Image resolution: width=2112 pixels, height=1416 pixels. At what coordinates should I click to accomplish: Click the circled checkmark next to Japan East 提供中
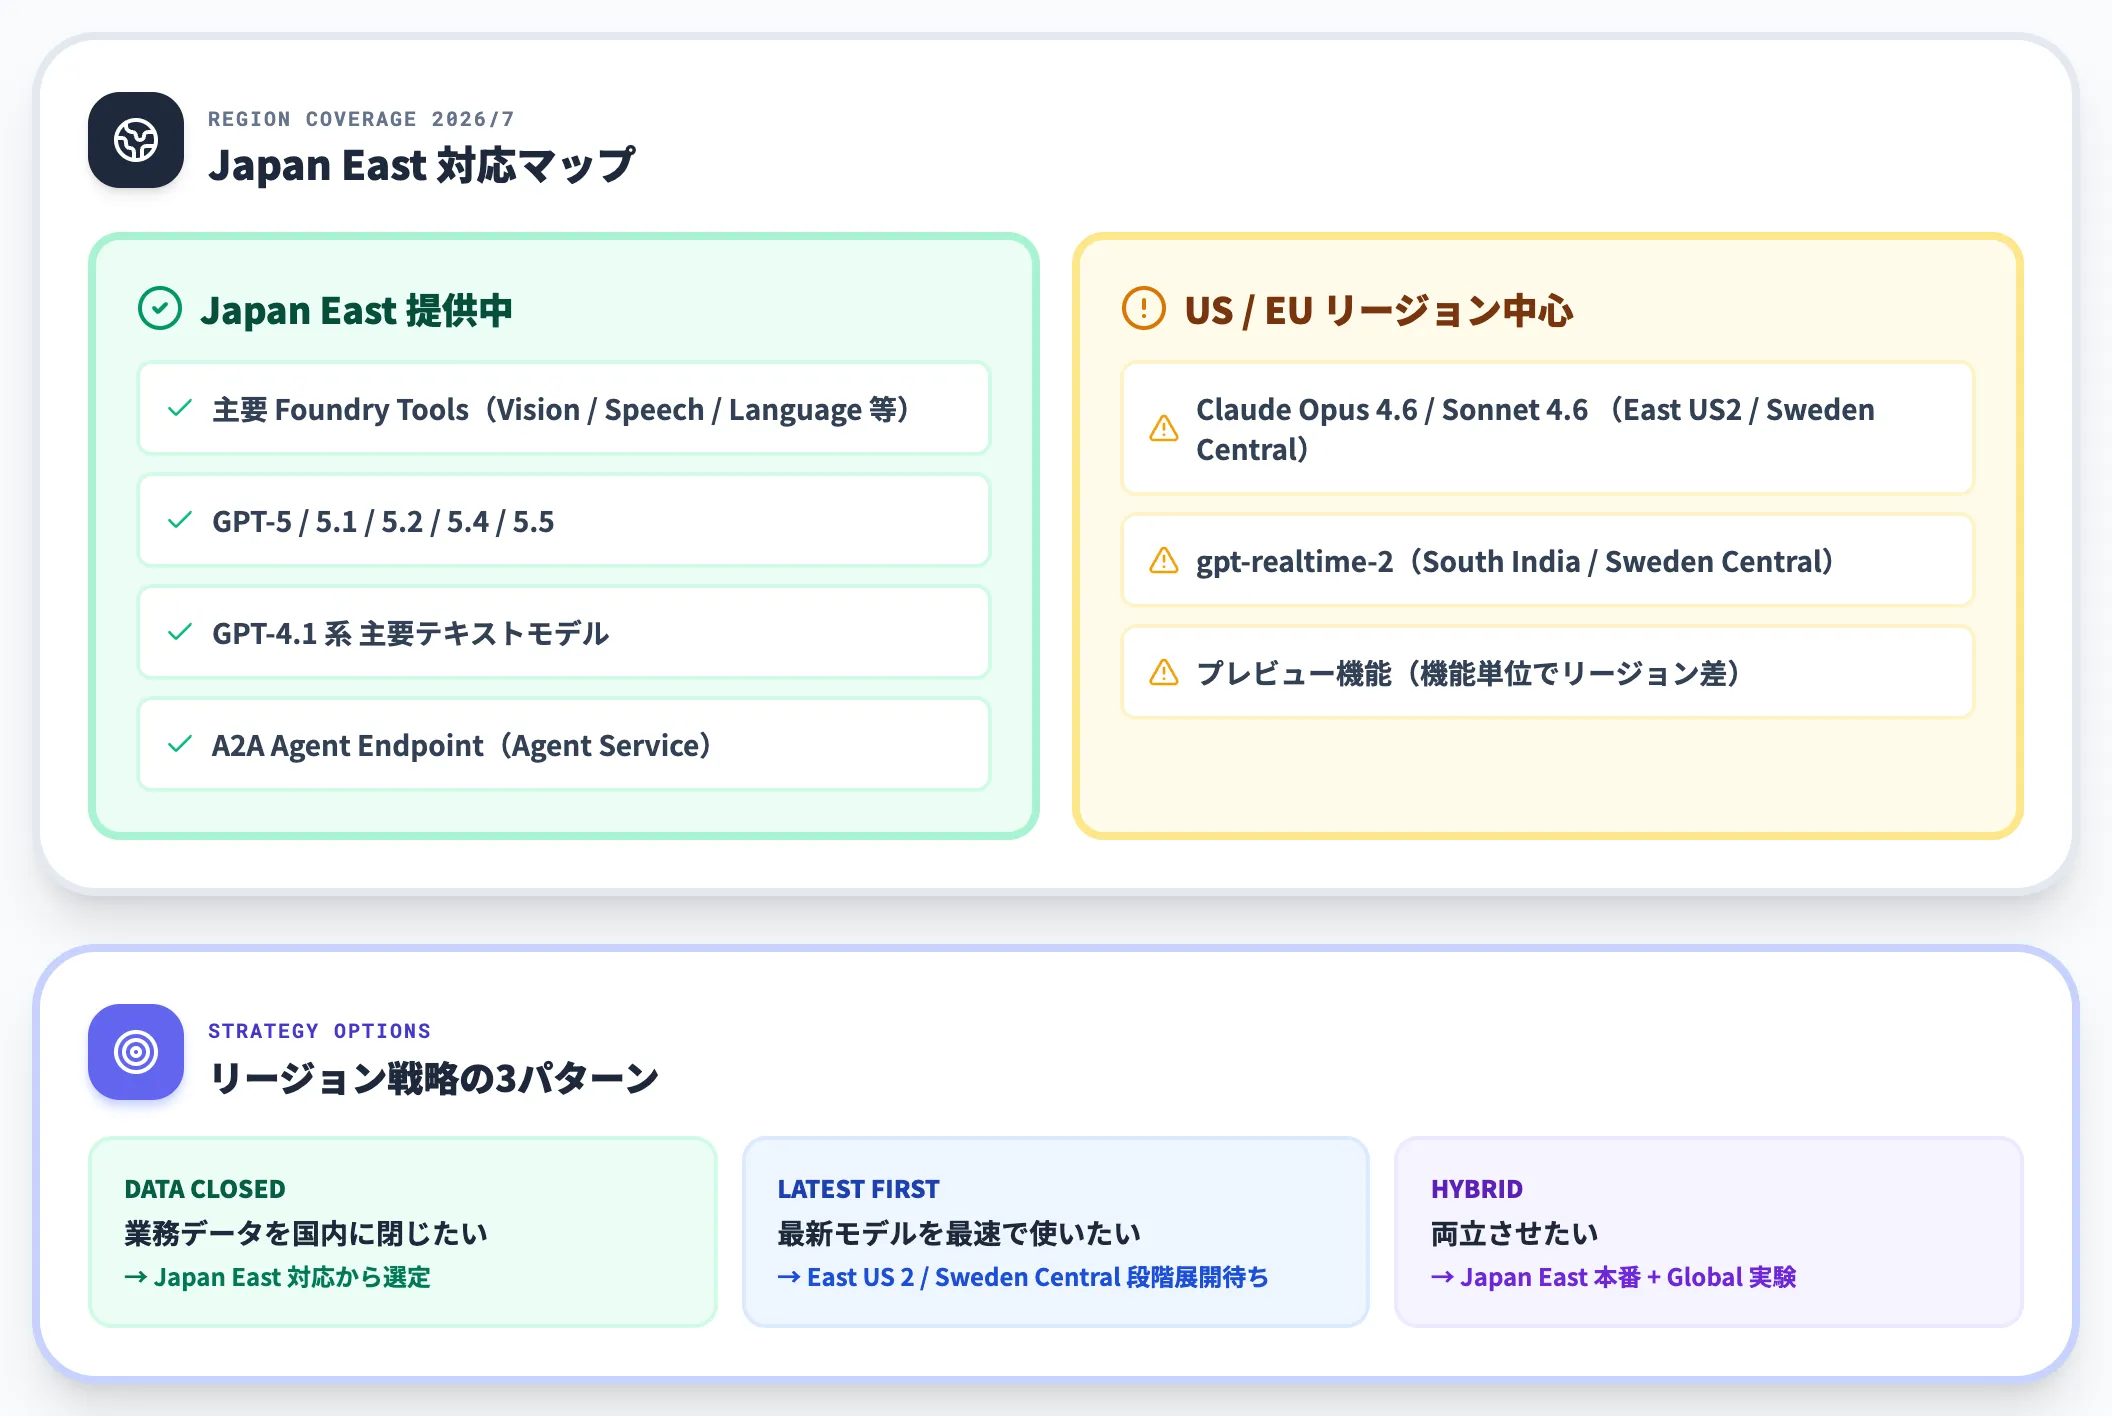pyautogui.click(x=160, y=308)
